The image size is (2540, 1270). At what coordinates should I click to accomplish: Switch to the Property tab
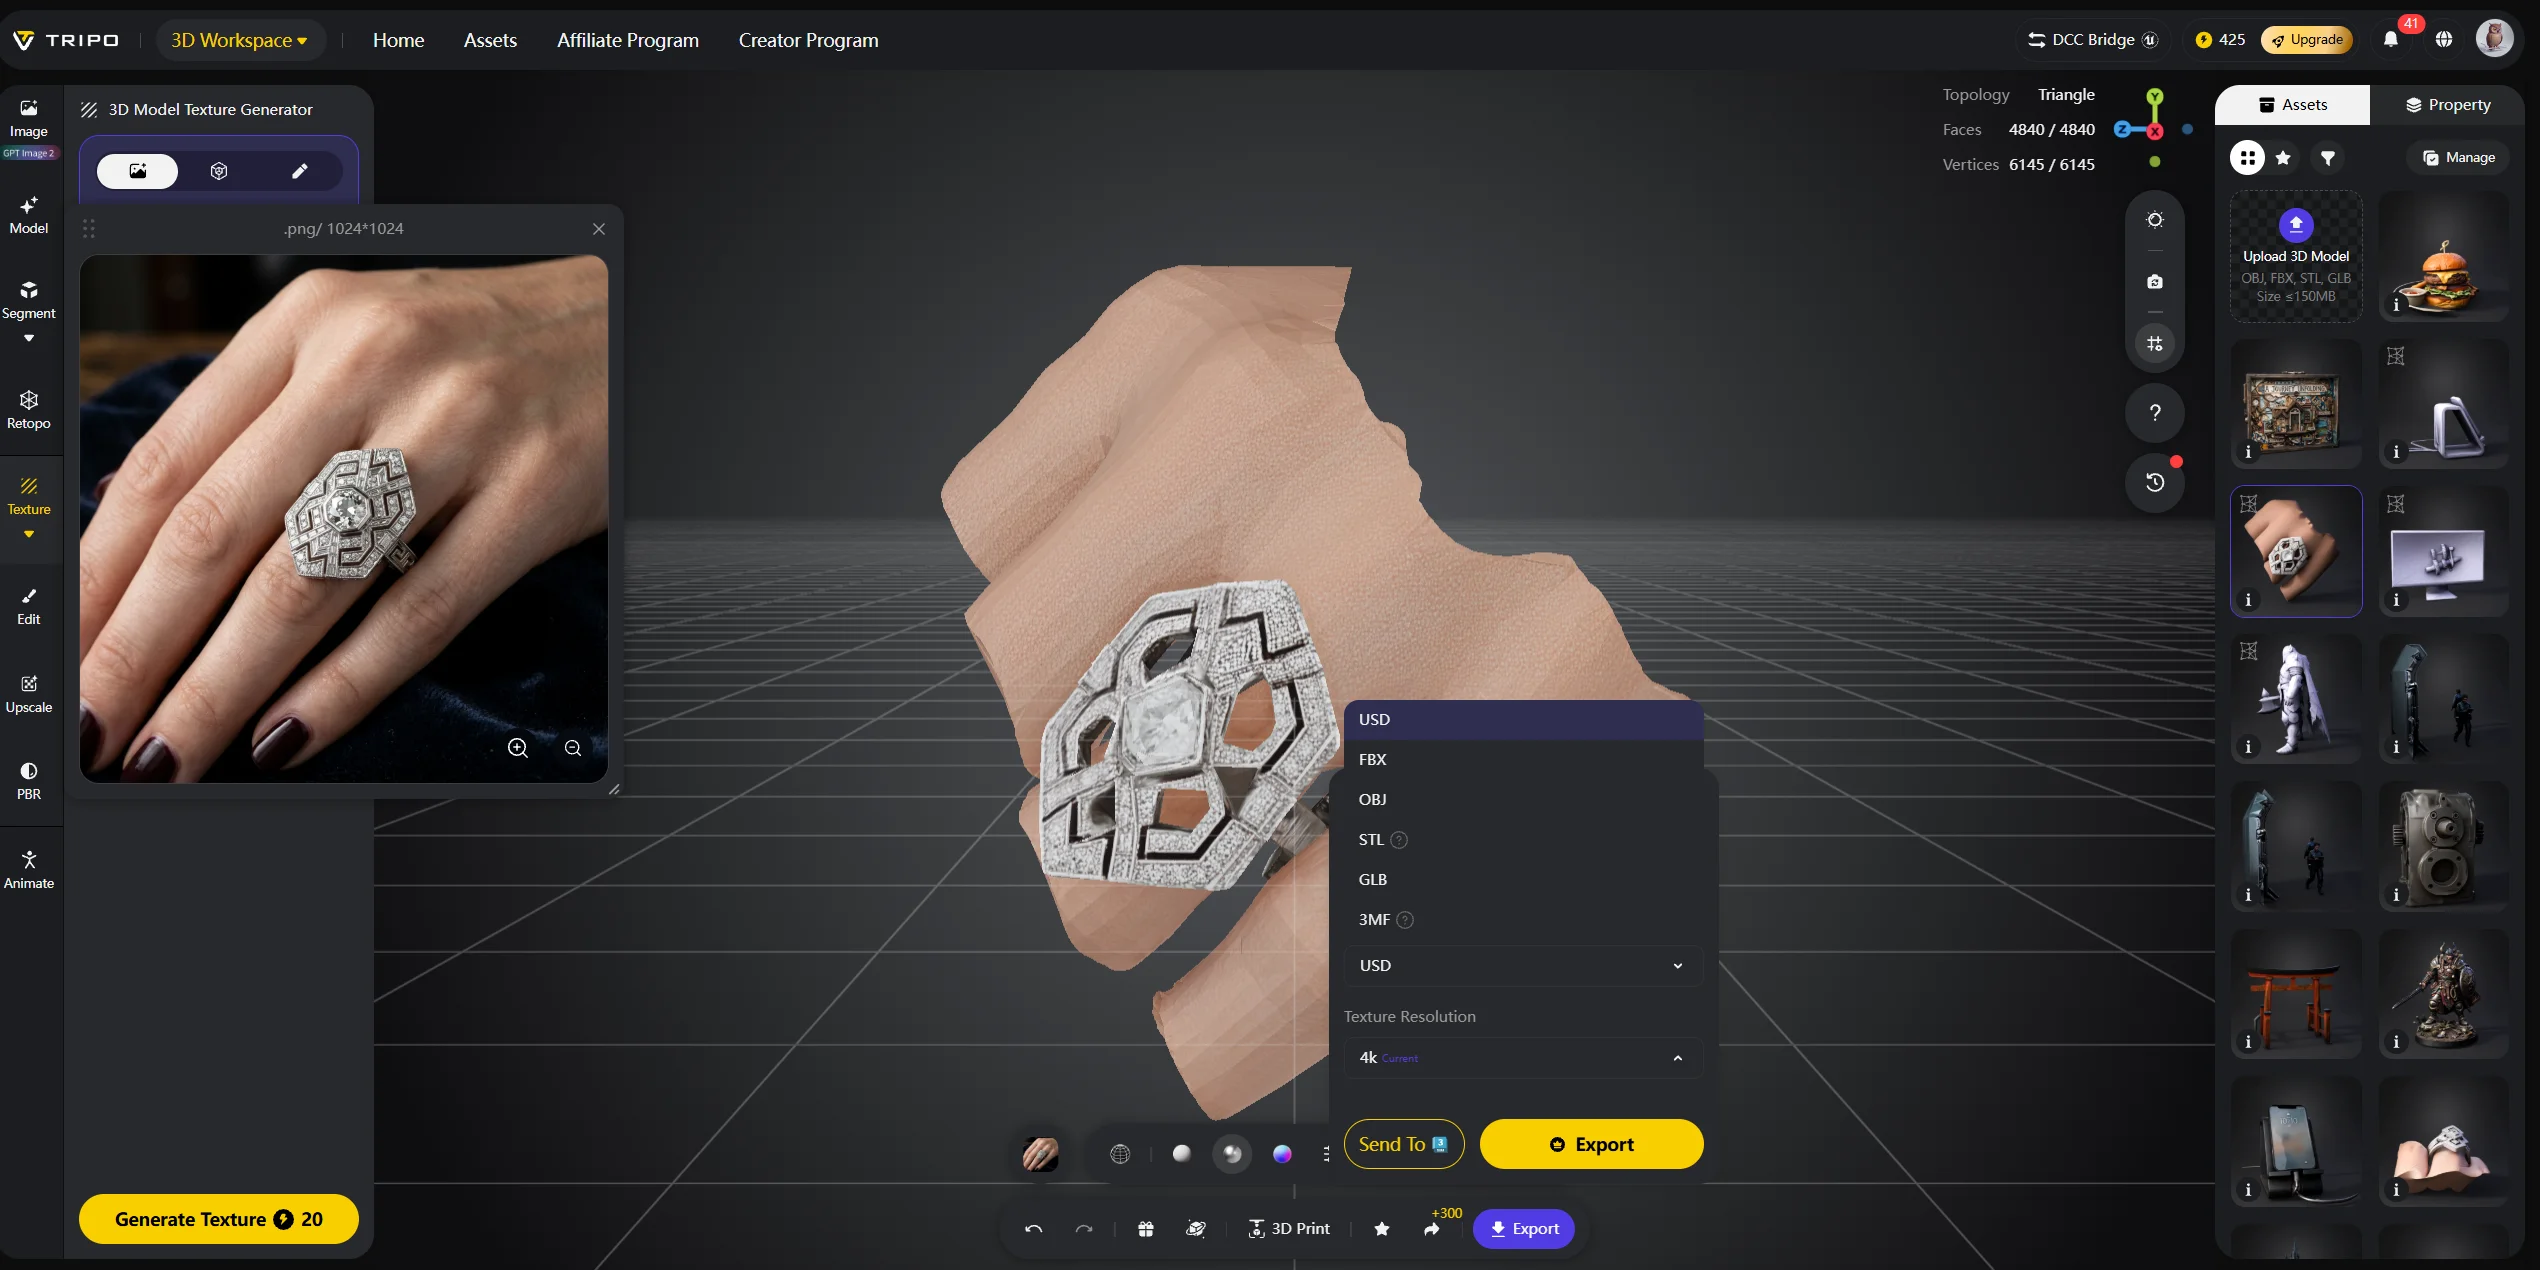pos(2447,105)
